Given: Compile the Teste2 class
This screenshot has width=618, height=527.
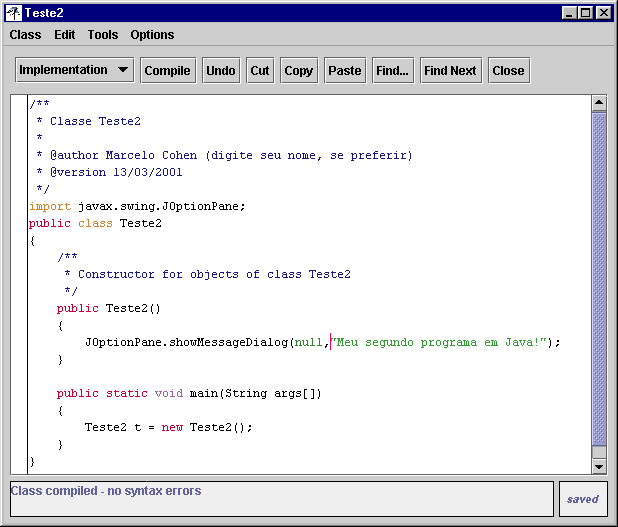Looking at the screenshot, I should pyautogui.click(x=168, y=71).
